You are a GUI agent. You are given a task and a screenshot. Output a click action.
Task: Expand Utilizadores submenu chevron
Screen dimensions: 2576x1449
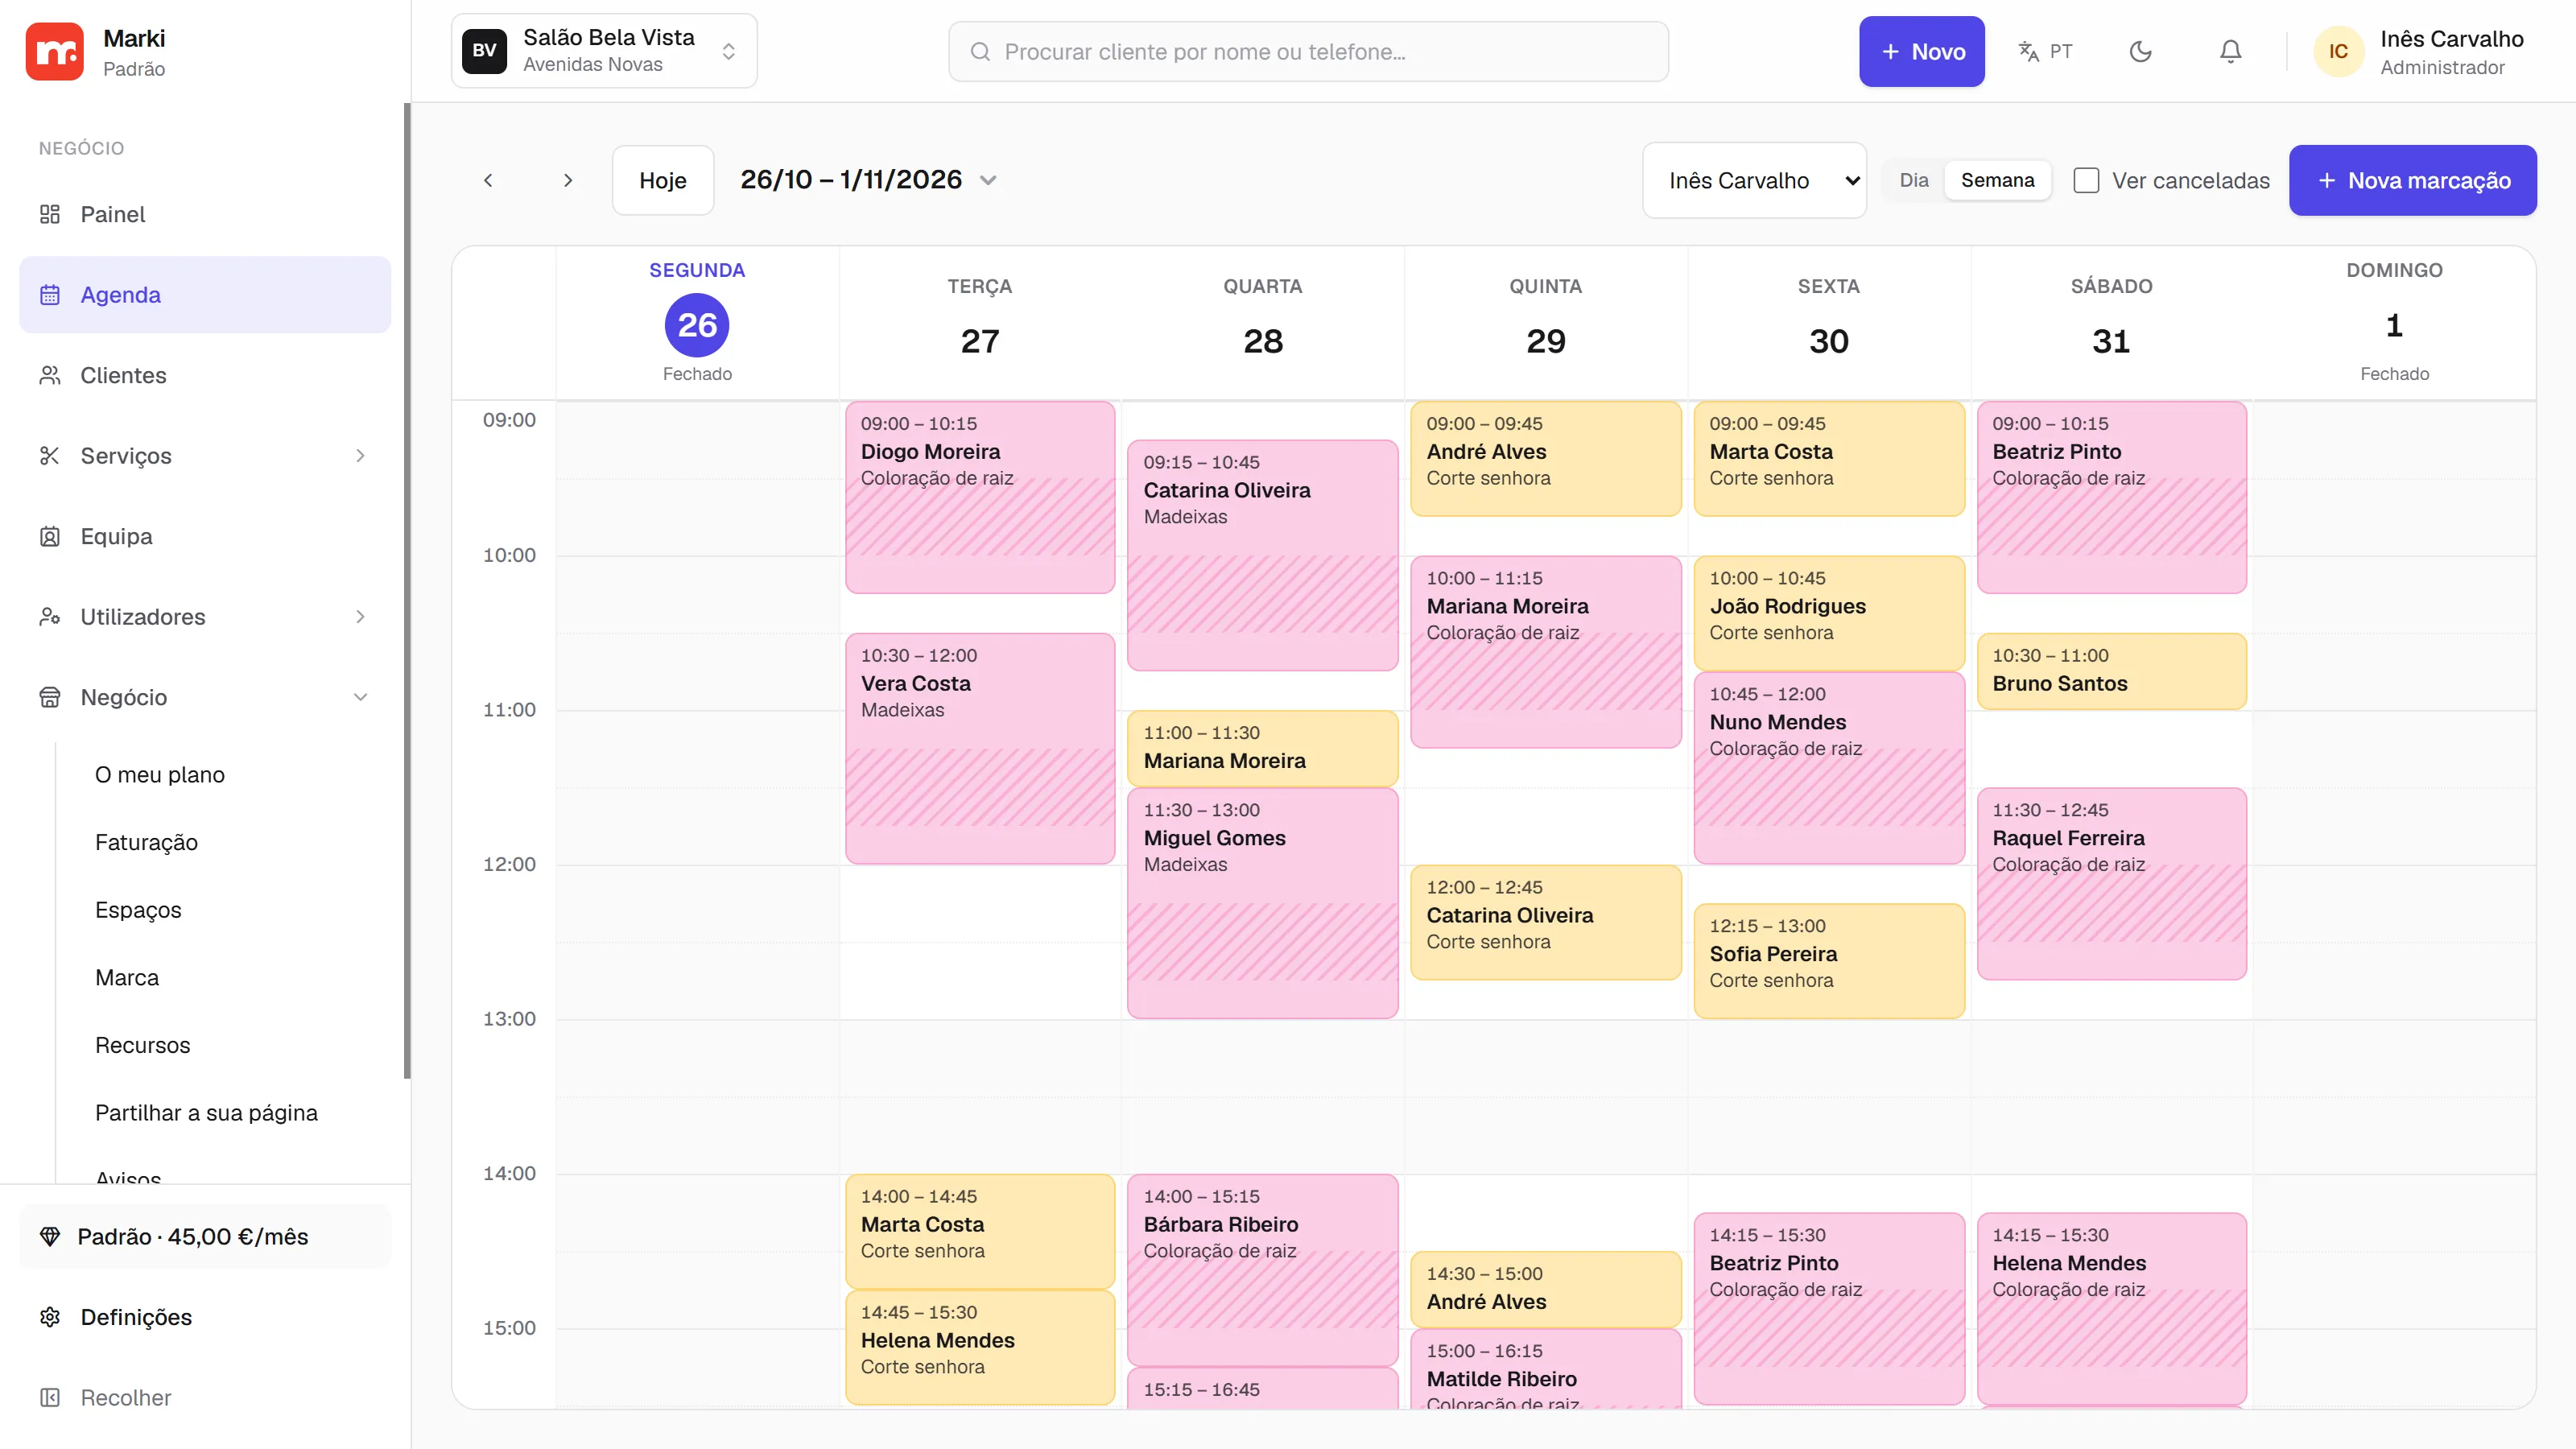[x=361, y=617]
